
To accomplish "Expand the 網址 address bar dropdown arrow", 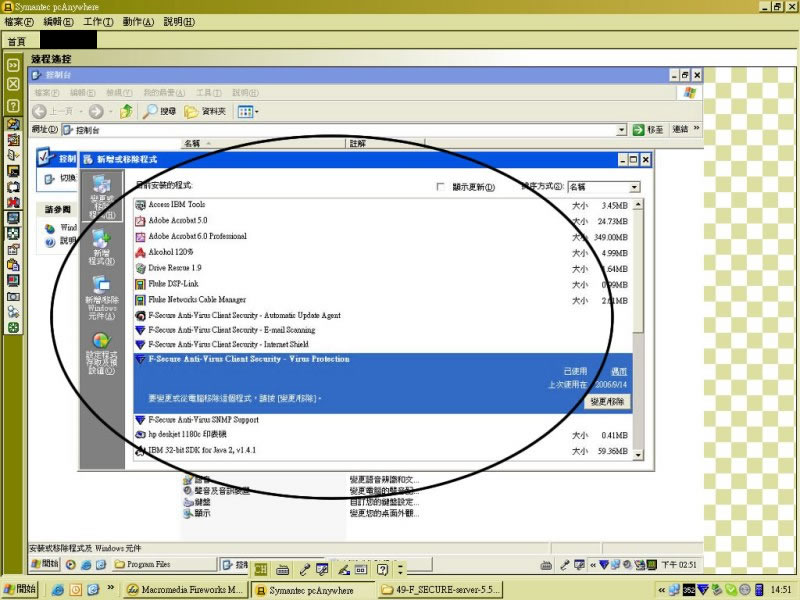I will 621,130.
